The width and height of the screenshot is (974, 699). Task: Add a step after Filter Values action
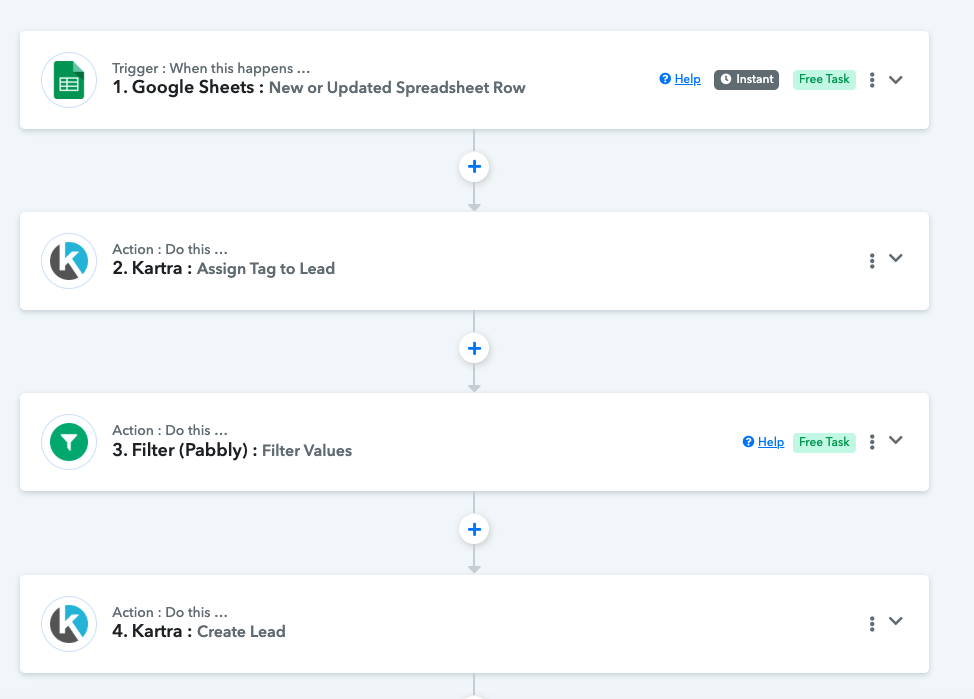[474, 529]
